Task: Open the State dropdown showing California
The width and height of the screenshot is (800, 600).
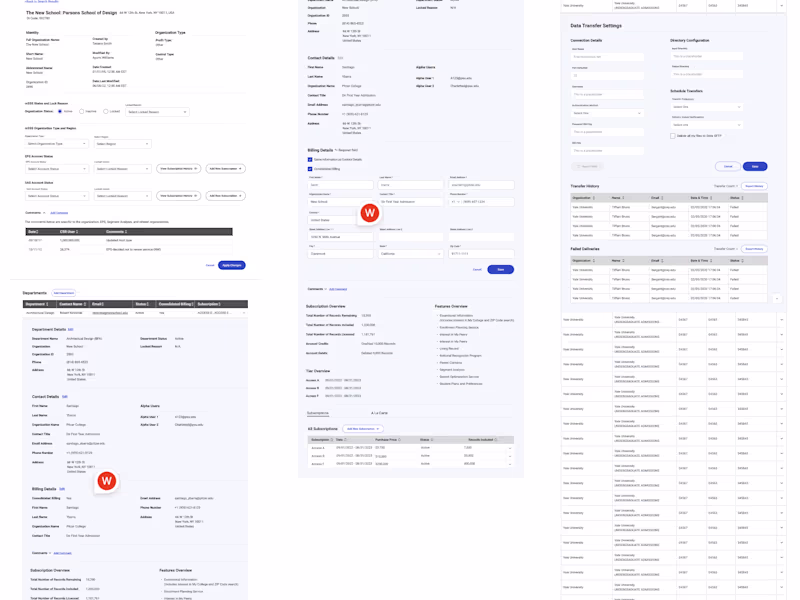Action: (x=410, y=254)
